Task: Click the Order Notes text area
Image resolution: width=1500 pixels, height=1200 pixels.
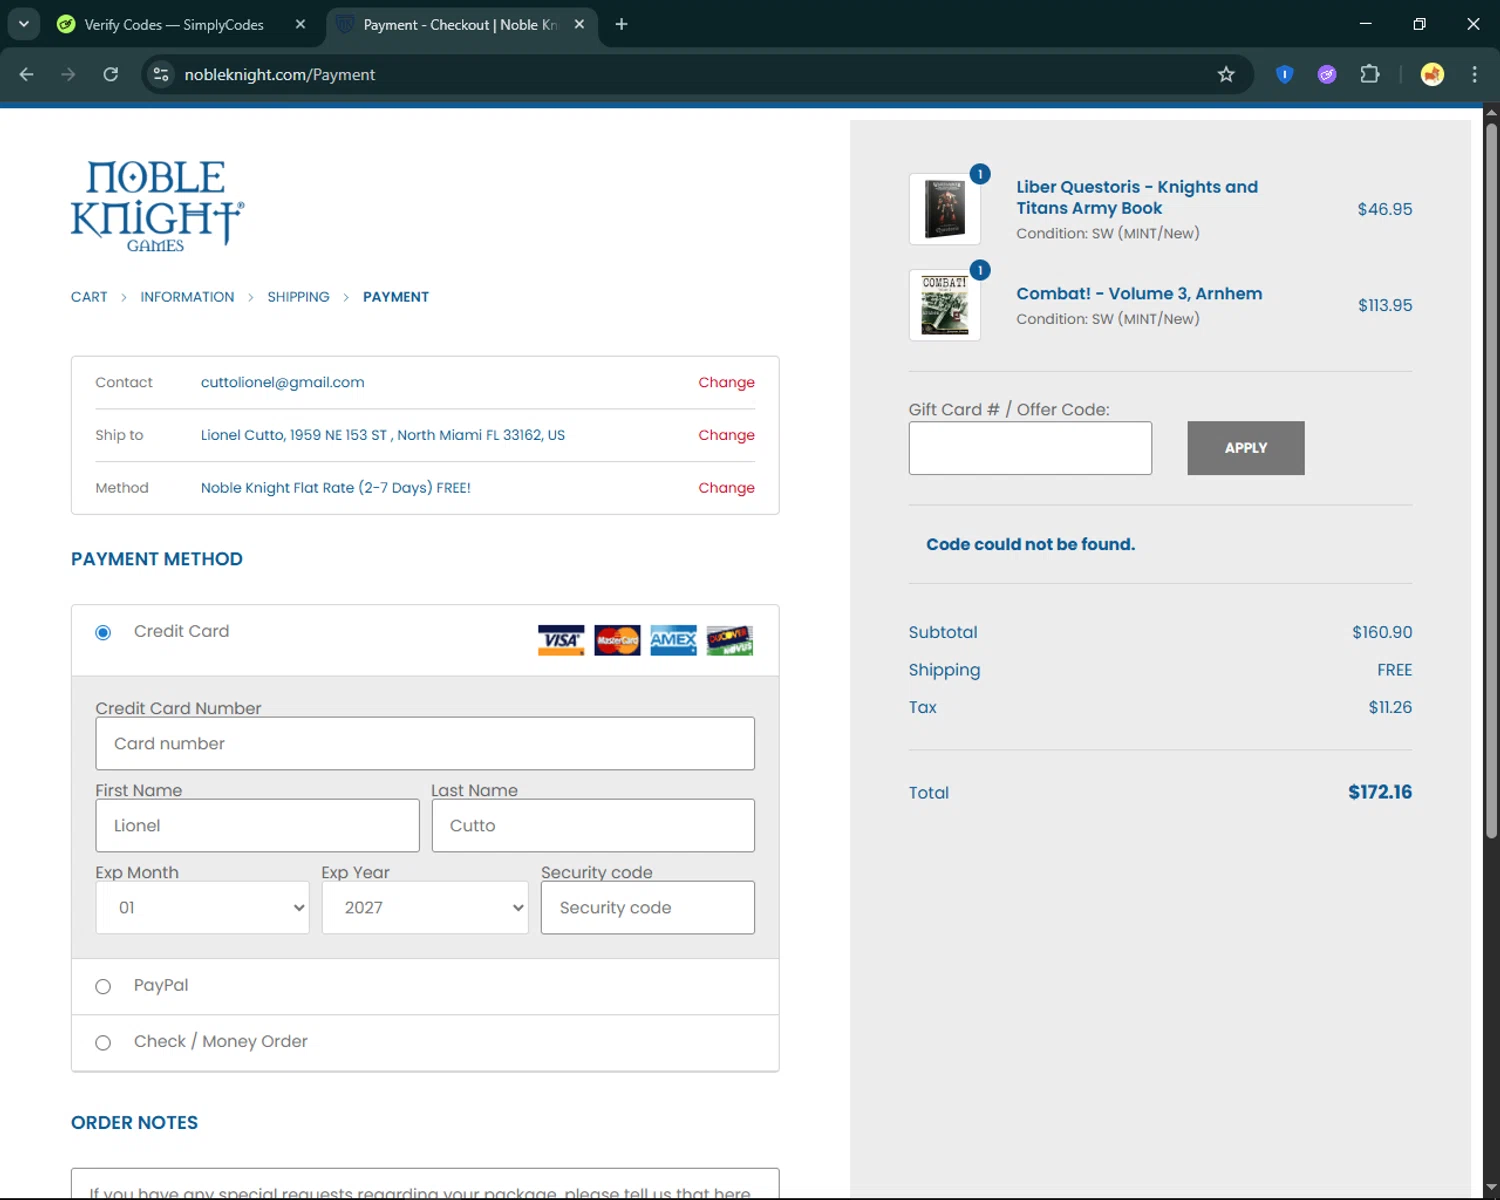Action: point(425,1184)
